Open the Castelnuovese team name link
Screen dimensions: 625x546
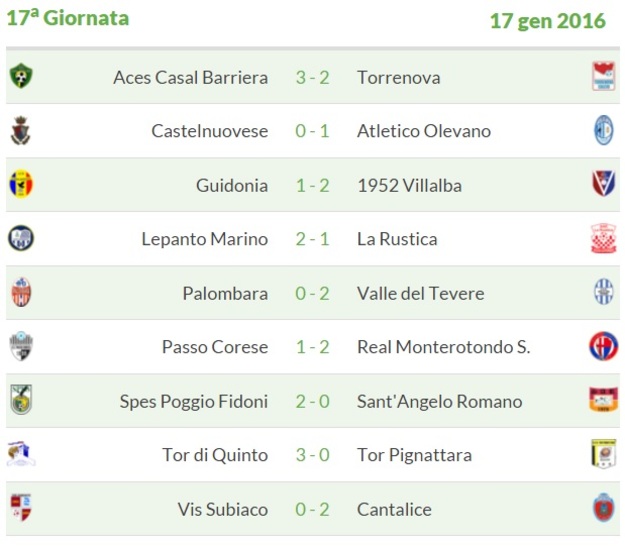click(210, 131)
